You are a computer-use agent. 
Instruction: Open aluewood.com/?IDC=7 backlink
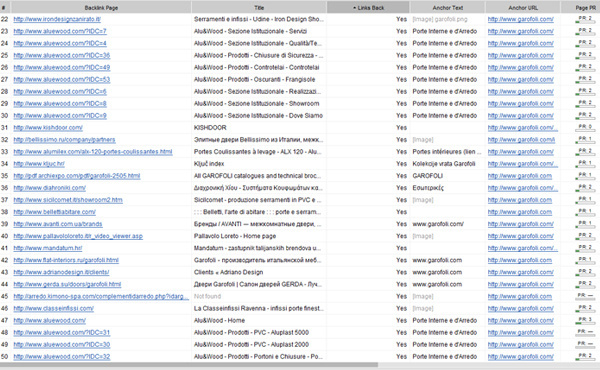[x=60, y=31]
